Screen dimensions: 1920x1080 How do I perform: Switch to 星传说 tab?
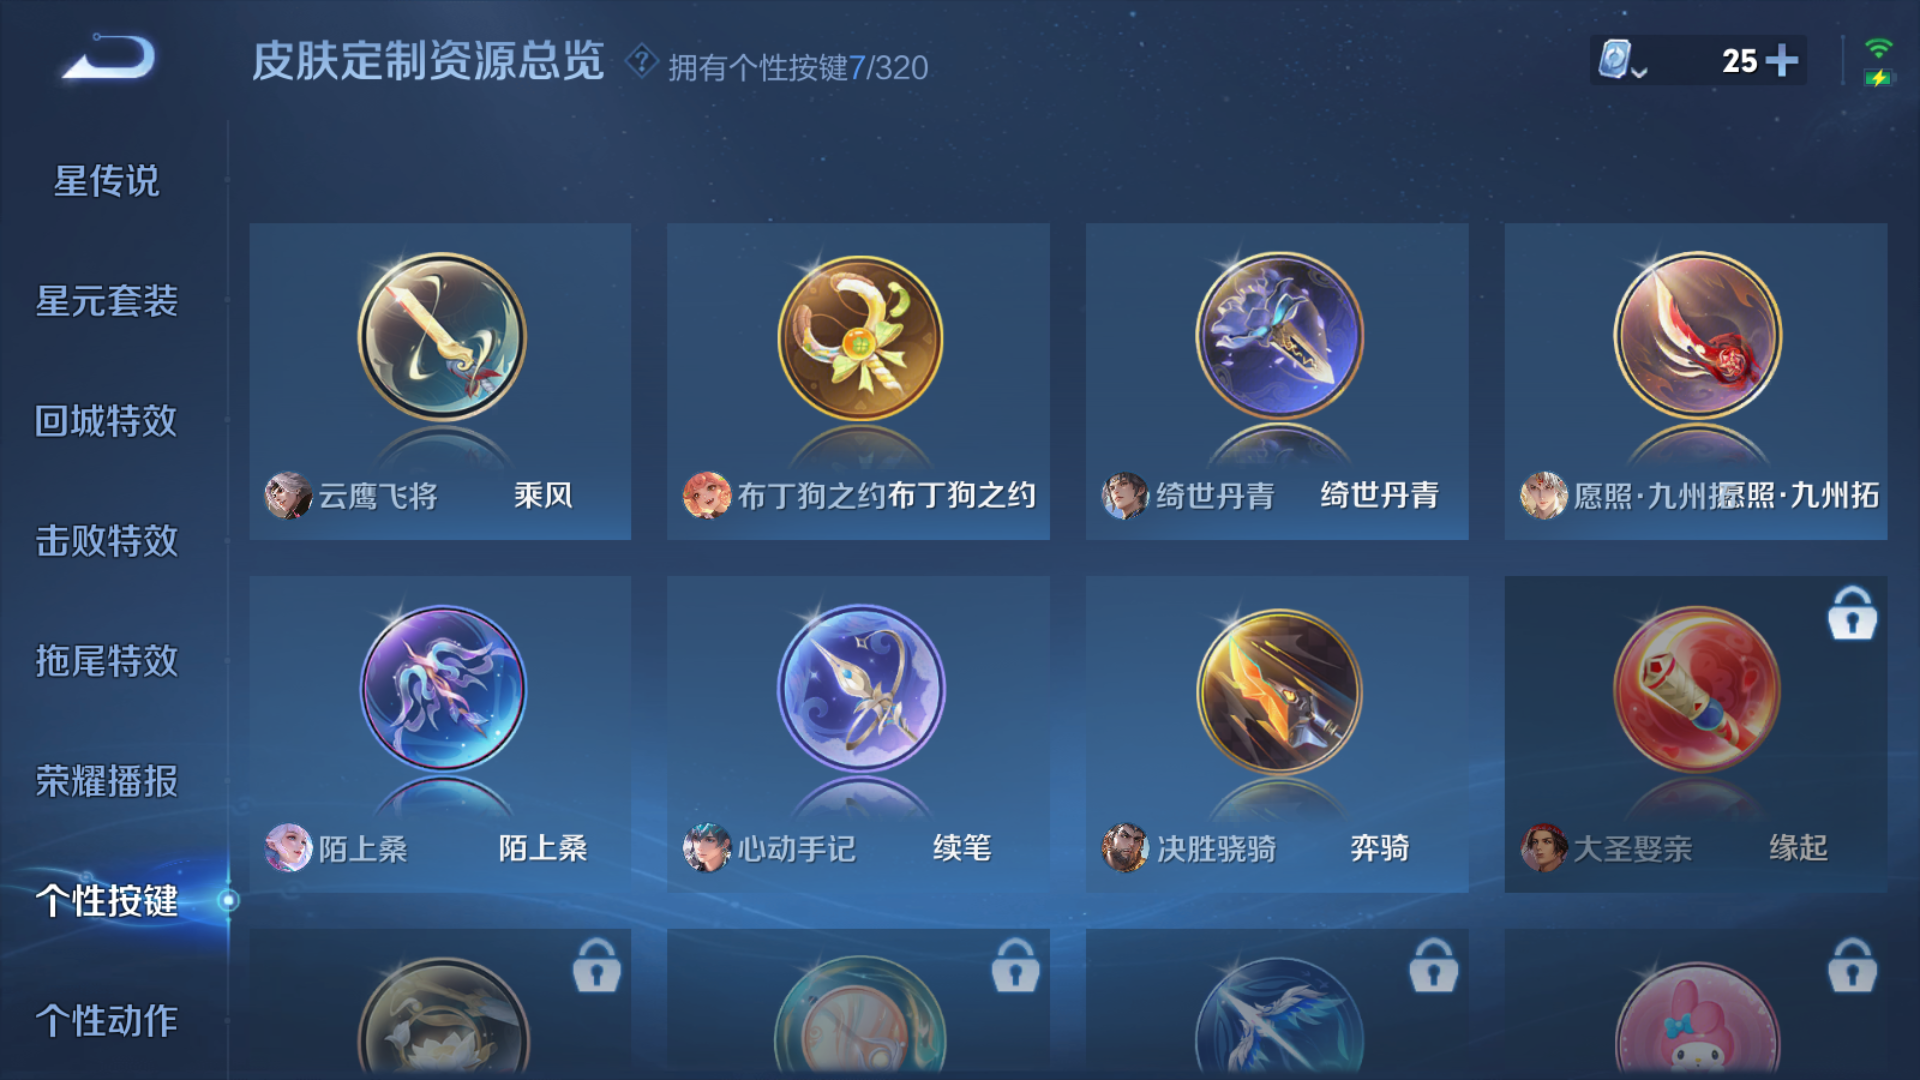pyautogui.click(x=106, y=181)
